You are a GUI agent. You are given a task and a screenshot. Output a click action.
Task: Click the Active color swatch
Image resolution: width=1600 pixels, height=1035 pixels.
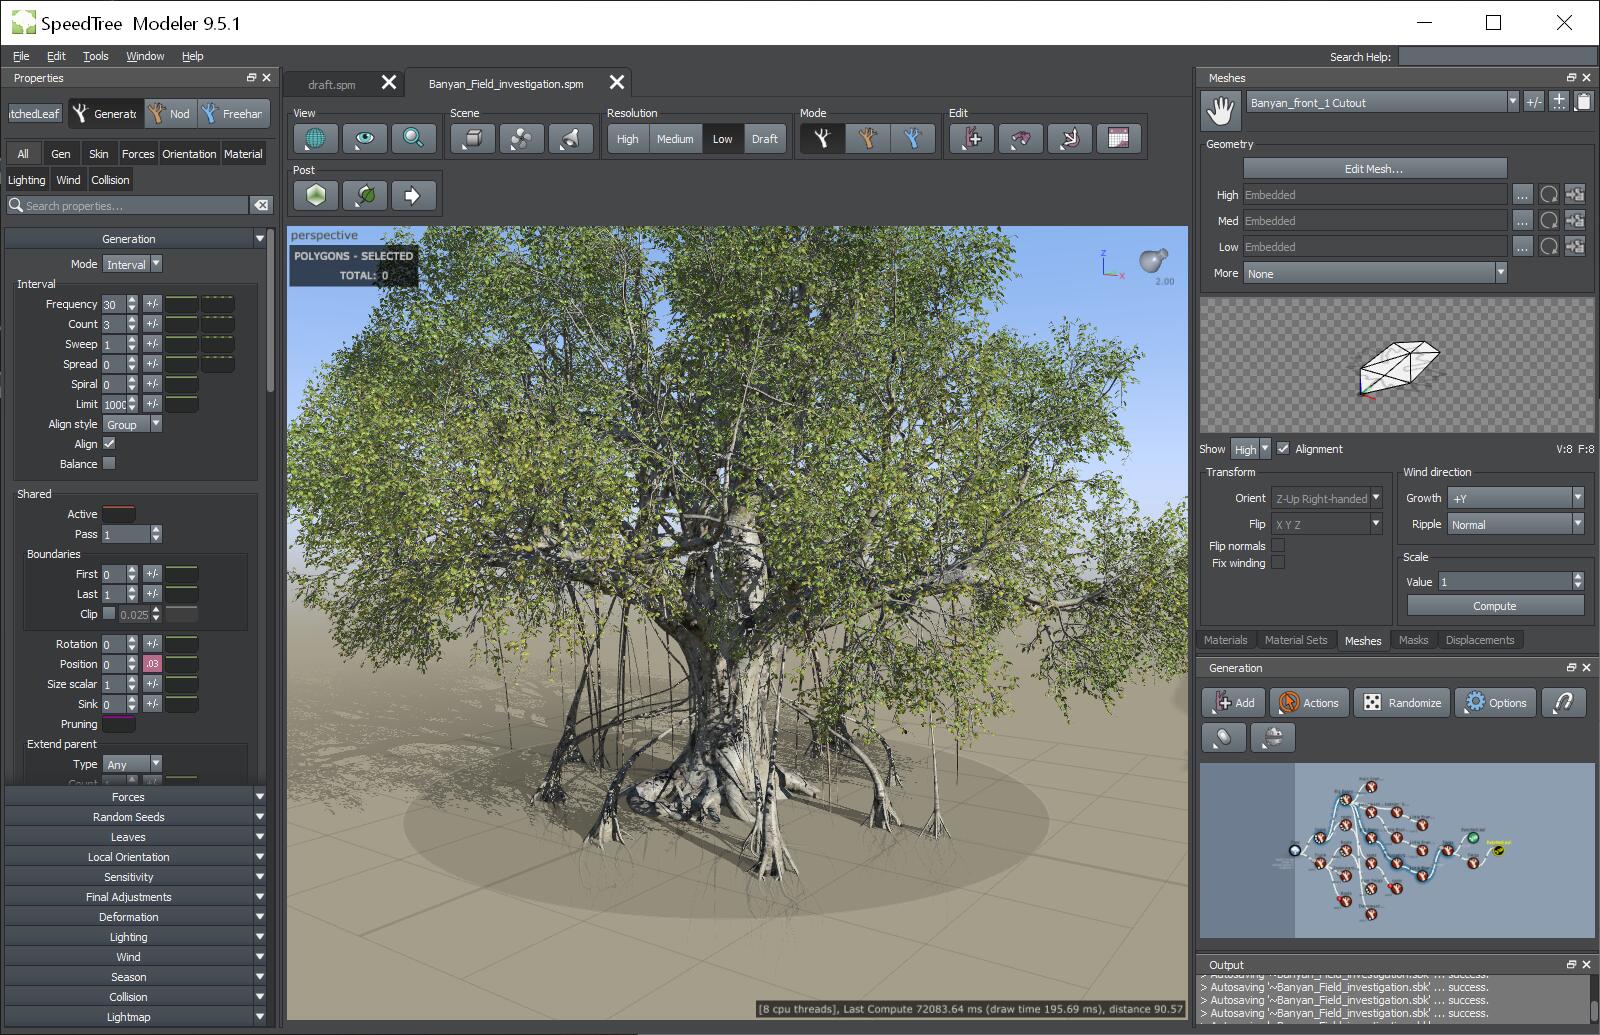coord(118,514)
